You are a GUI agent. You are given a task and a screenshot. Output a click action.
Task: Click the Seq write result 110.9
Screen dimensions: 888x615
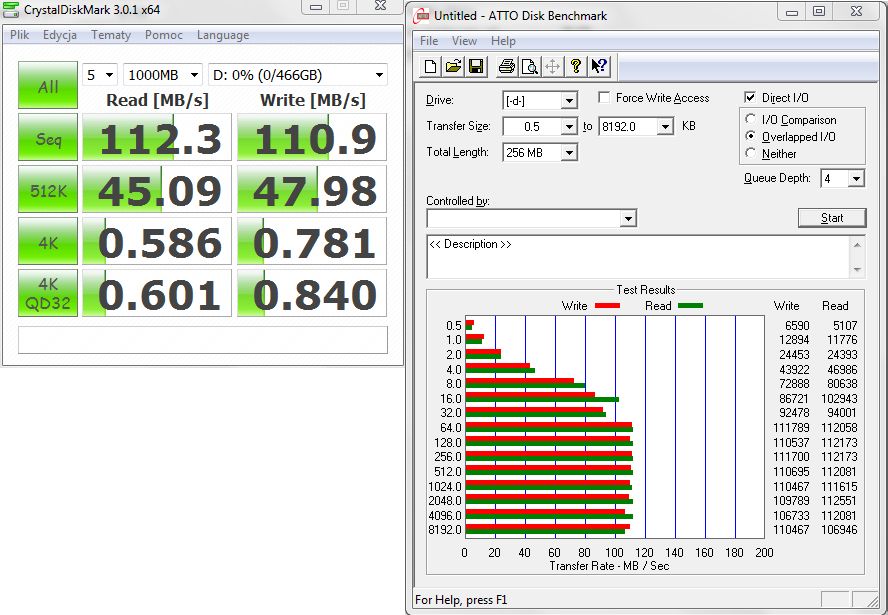[x=312, y=137]
